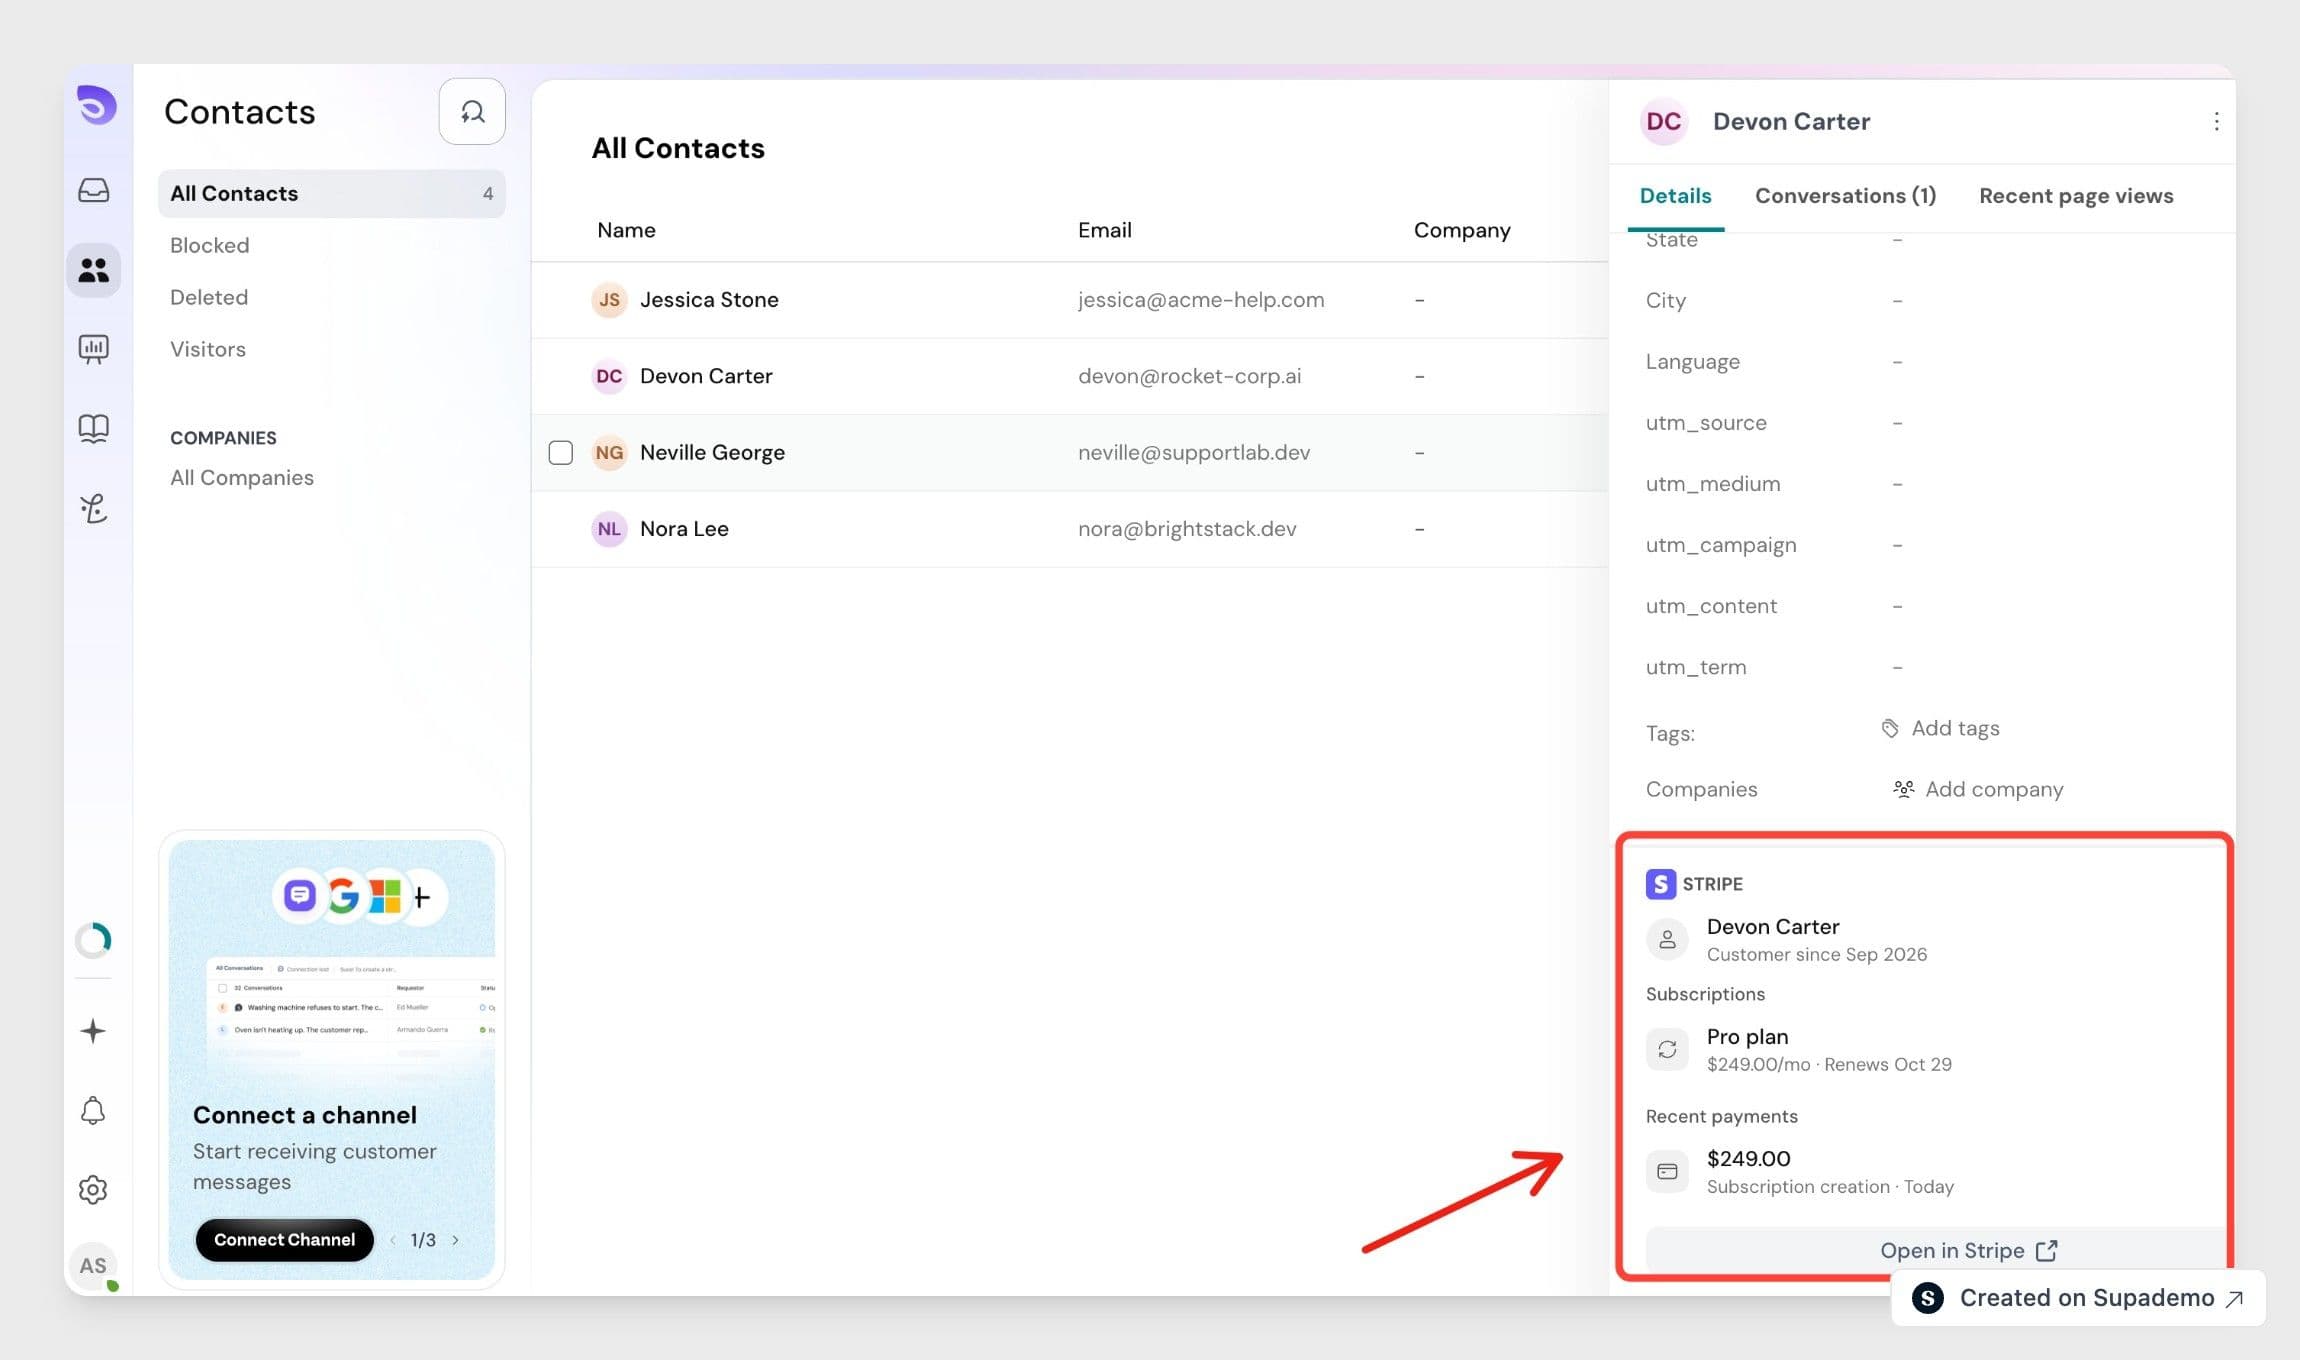Click the onboarding progress ring icon

tap(93, 940)
